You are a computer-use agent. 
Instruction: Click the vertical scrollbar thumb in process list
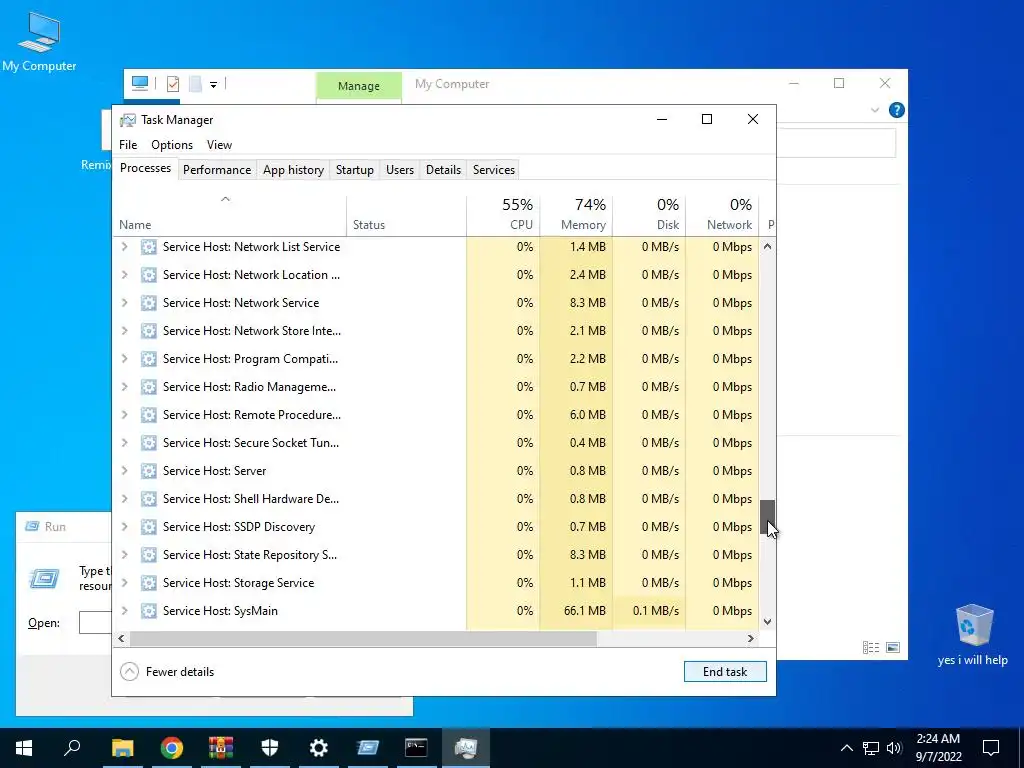tap(767, 518)
